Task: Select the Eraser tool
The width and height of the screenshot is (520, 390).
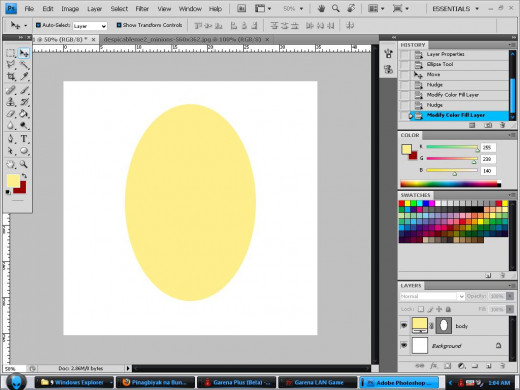Action: 11,114
